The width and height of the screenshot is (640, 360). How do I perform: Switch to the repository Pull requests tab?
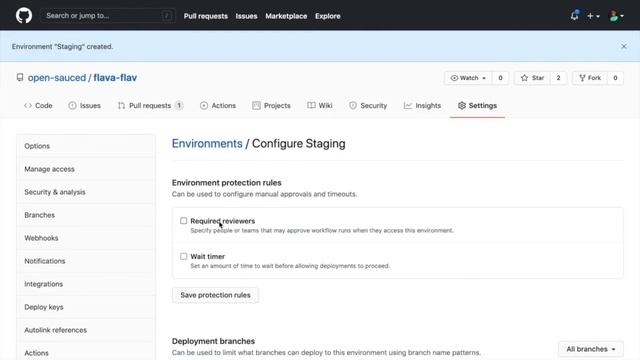point(150,105)
